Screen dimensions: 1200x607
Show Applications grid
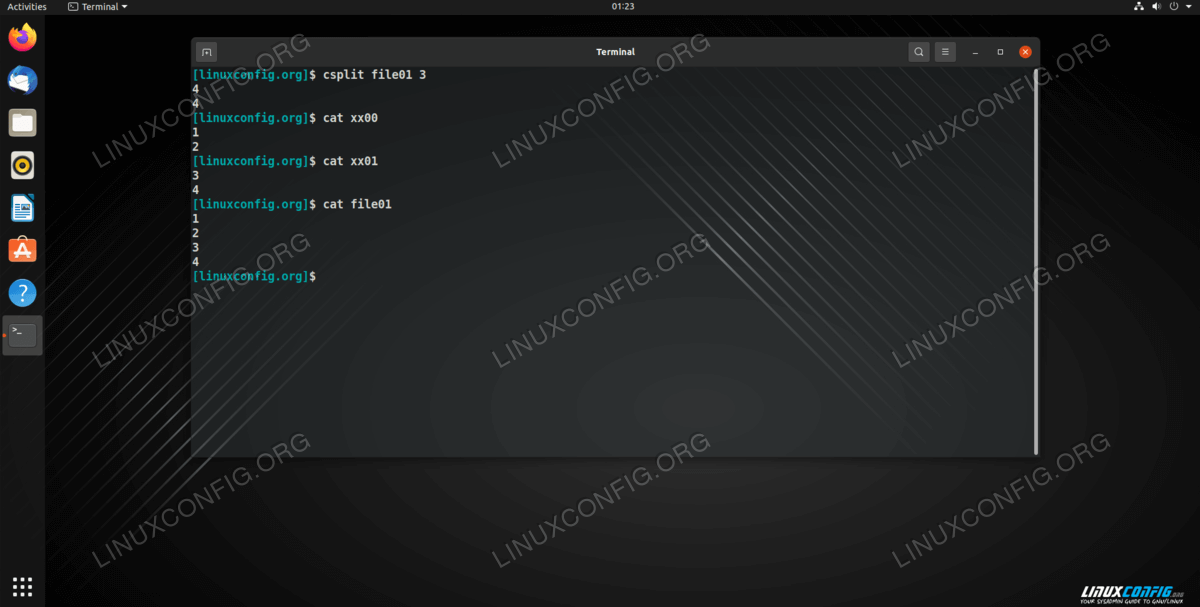pos(22,586)
